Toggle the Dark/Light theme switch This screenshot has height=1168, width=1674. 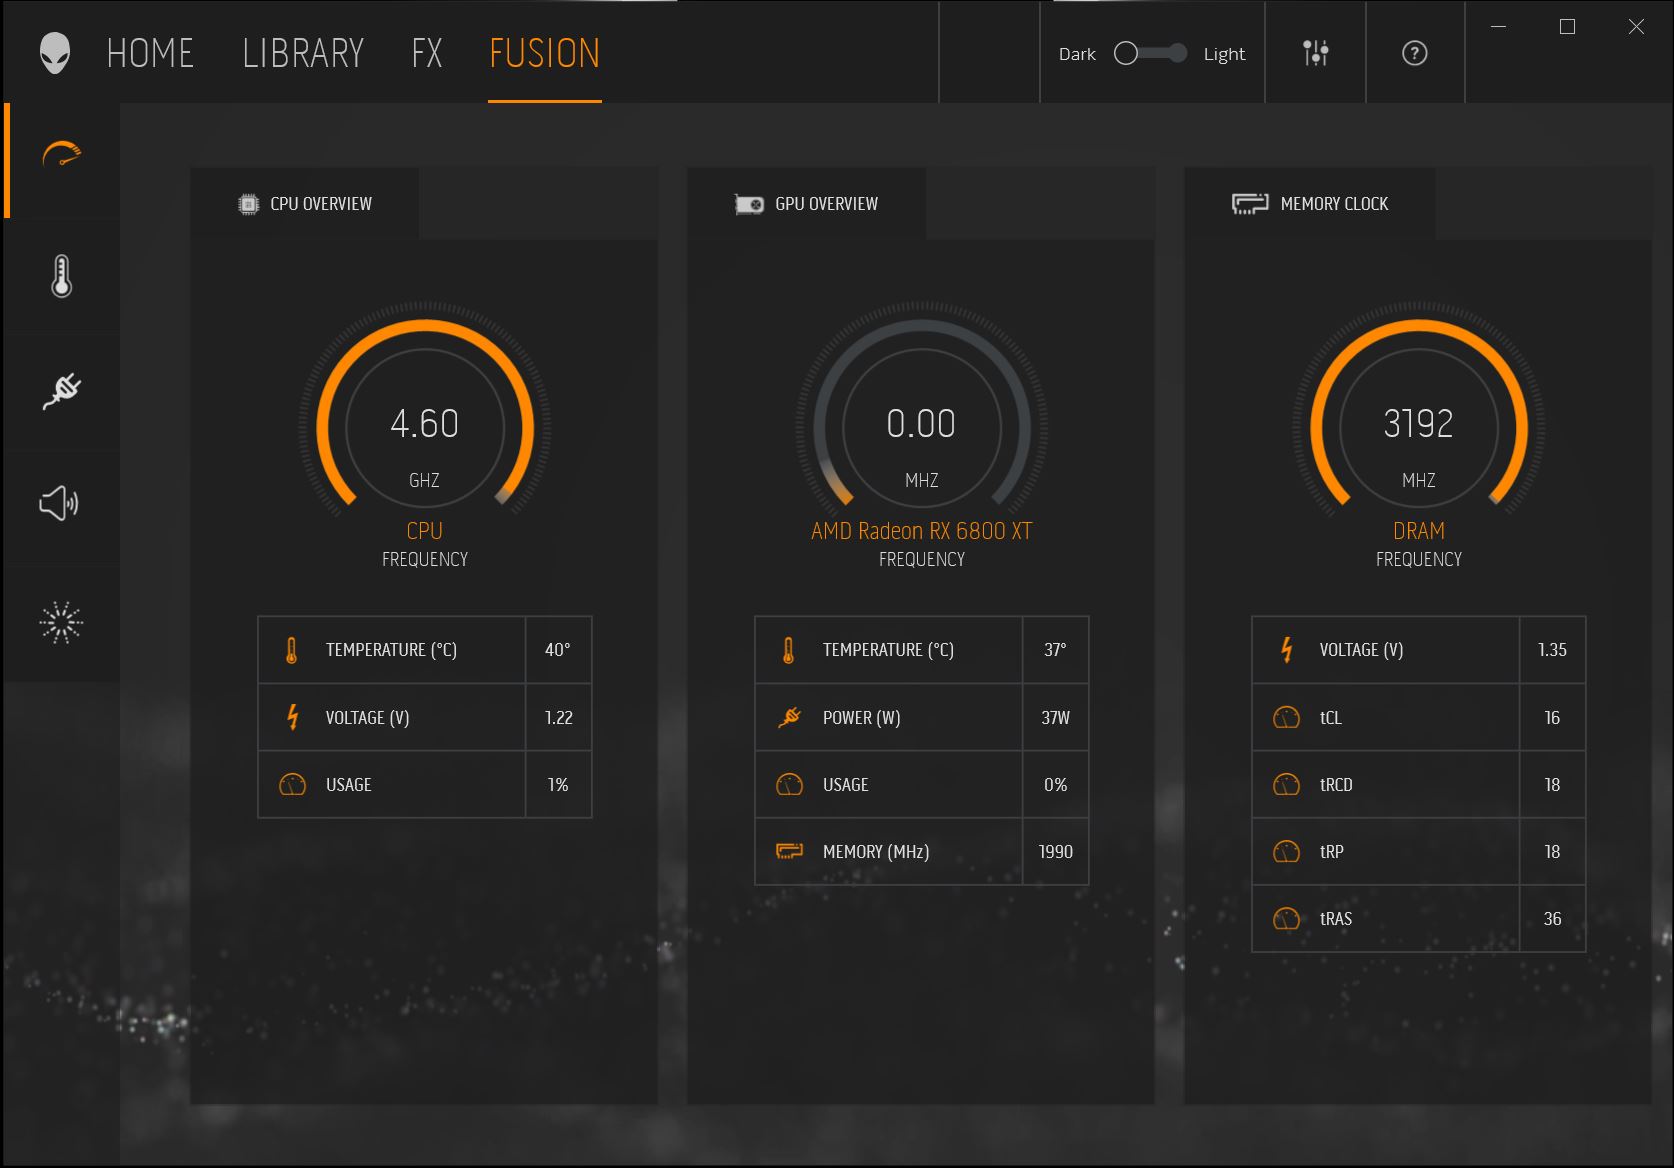[1150, 53]
